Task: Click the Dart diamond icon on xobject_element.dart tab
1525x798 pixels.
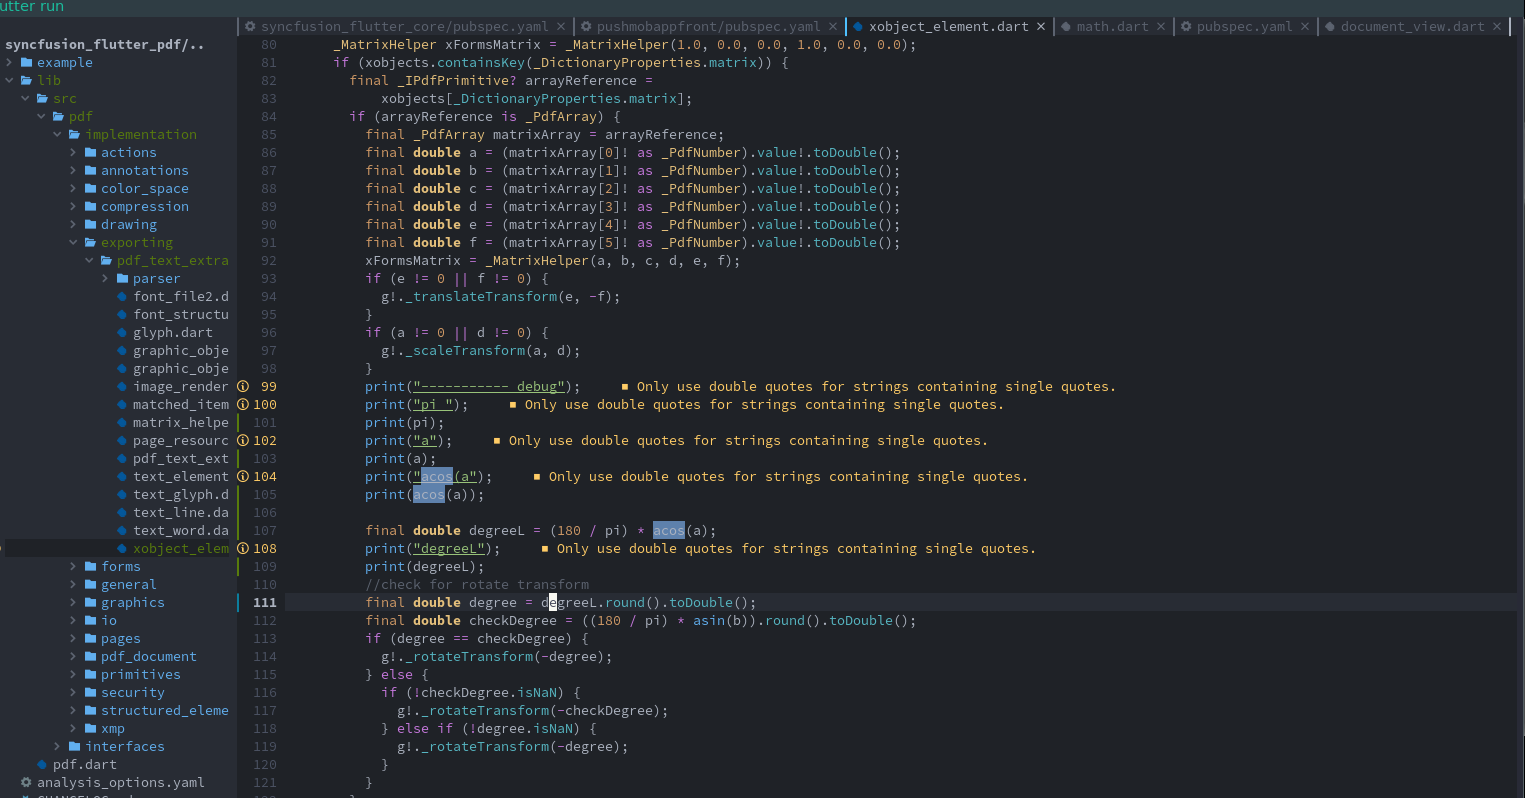Action: pos(858,26)
